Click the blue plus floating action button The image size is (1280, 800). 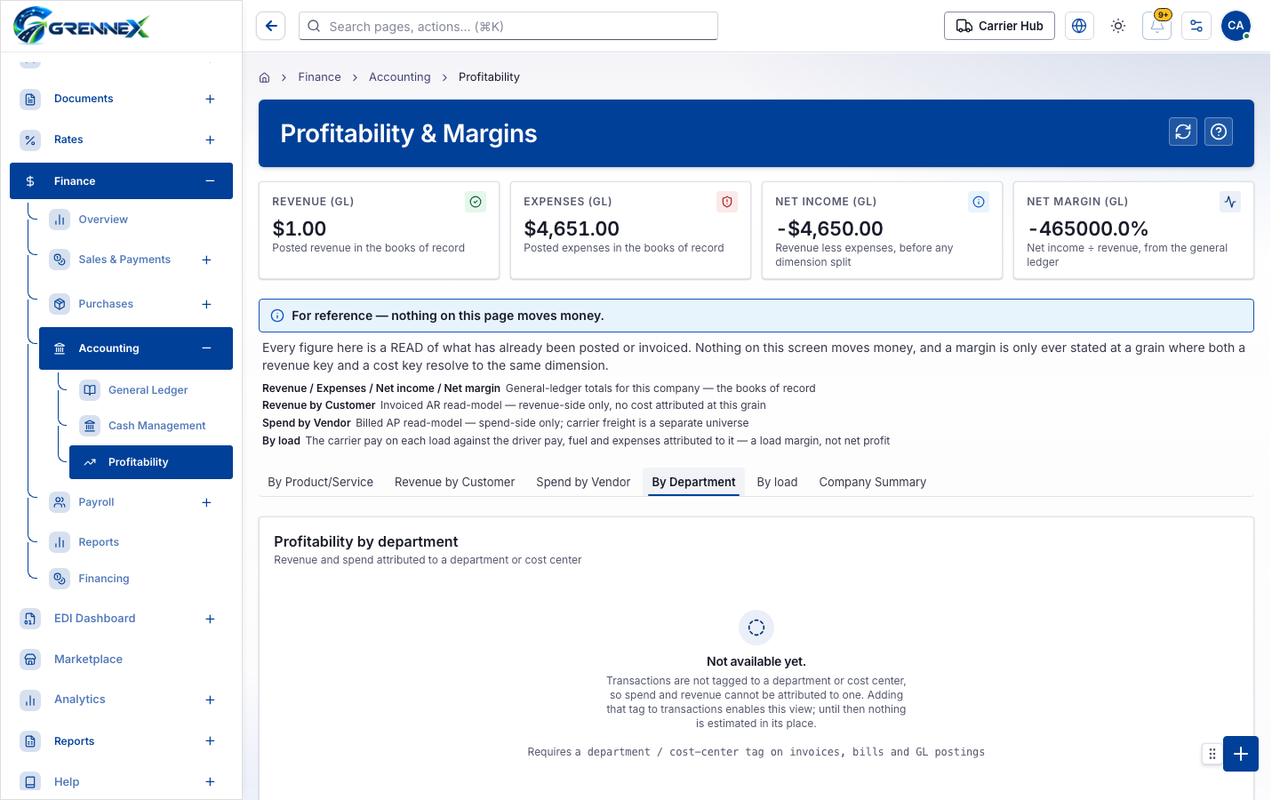1240,754
